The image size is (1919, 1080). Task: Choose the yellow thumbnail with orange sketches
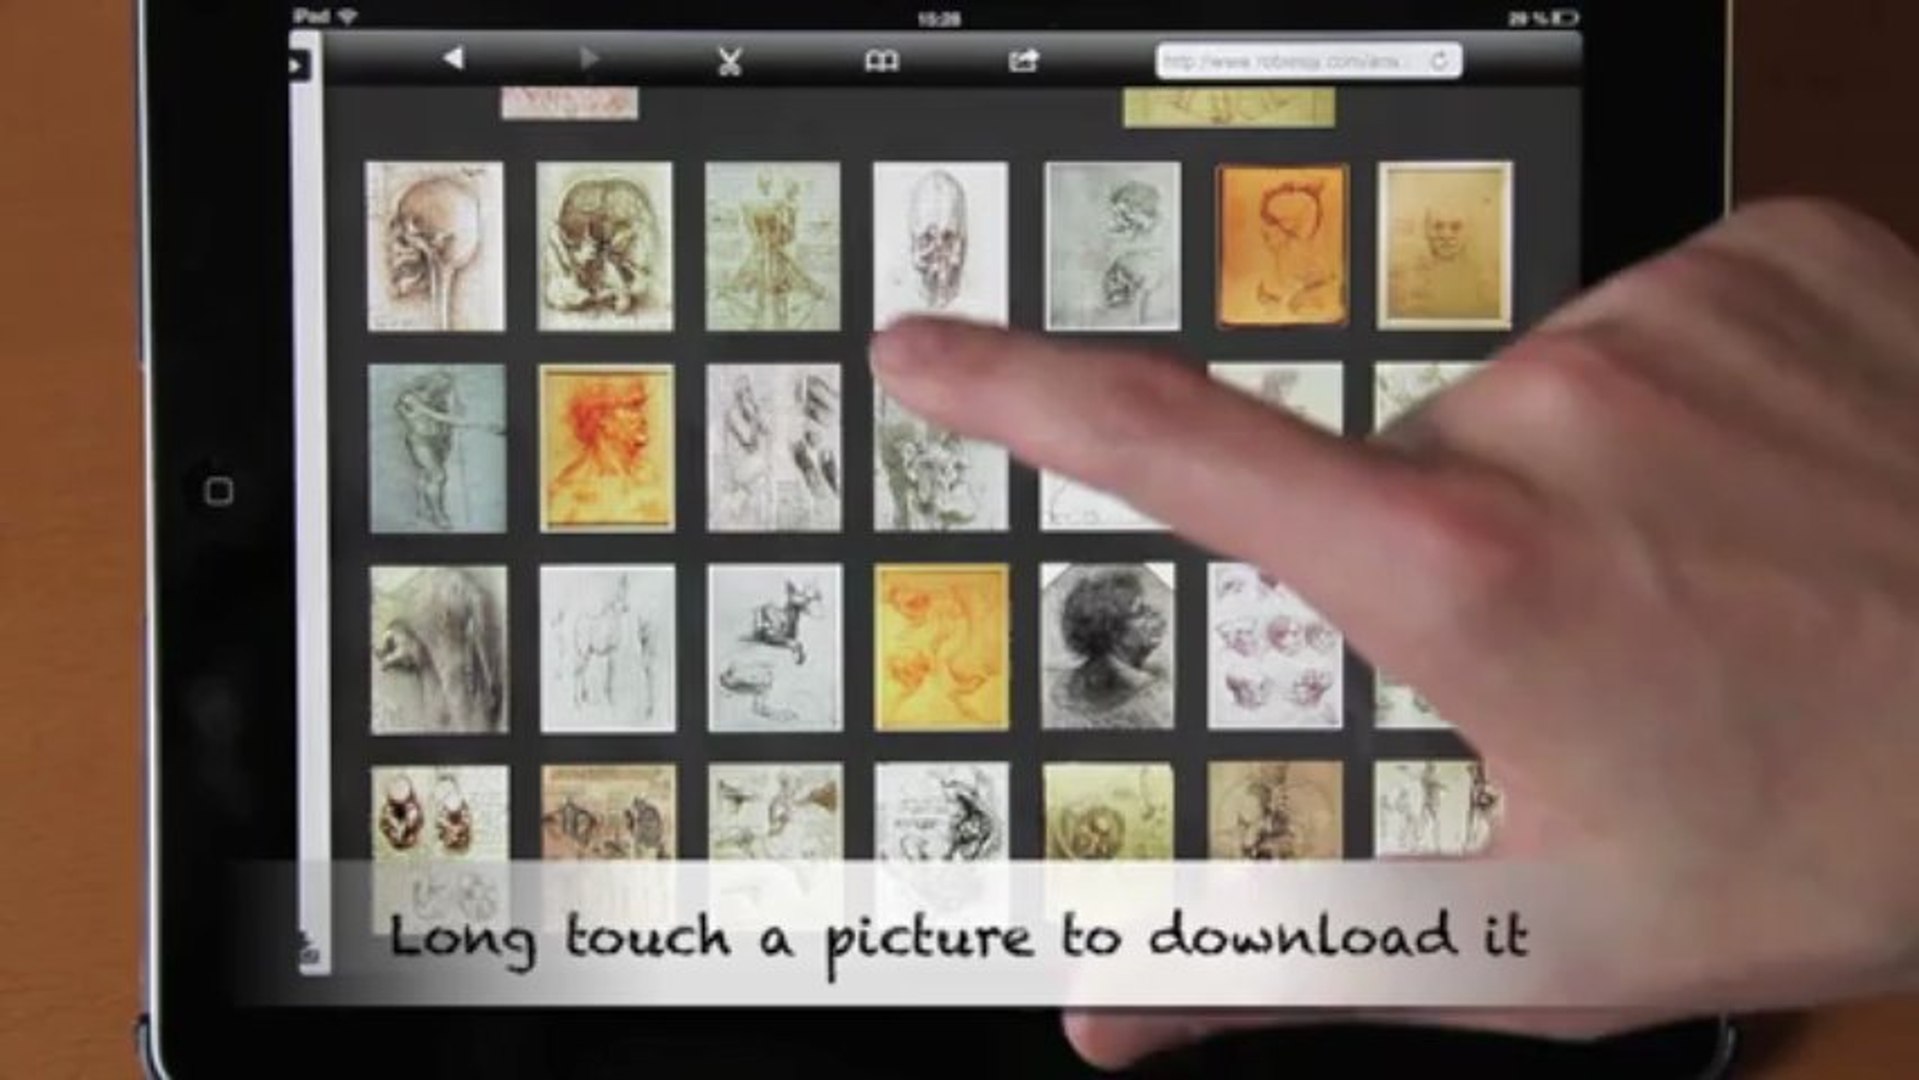(x=942, y=647)
